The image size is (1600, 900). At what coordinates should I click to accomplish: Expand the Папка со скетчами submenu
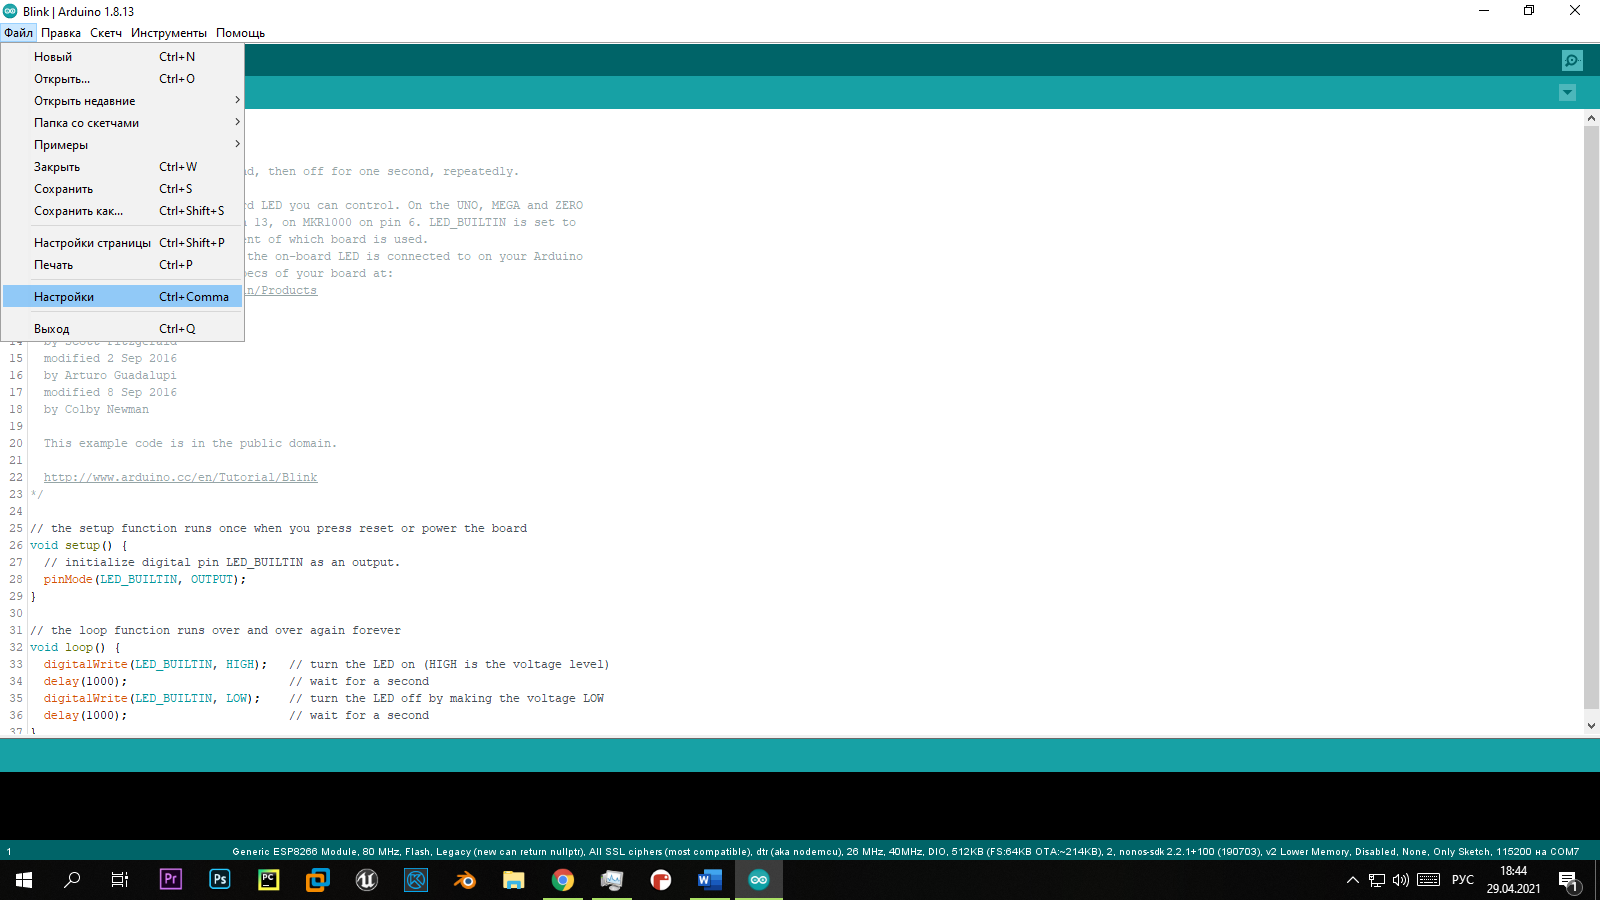[122, 123]
